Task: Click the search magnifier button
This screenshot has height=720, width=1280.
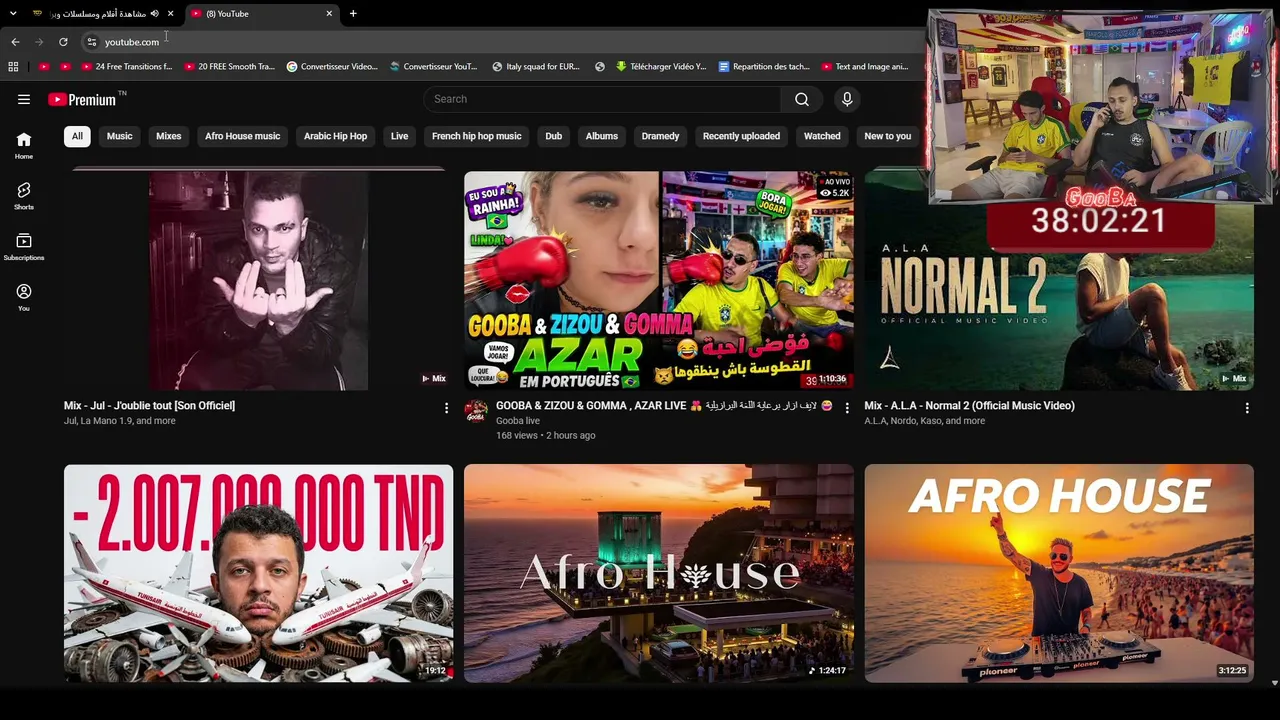Action: [x=802, y=99]
